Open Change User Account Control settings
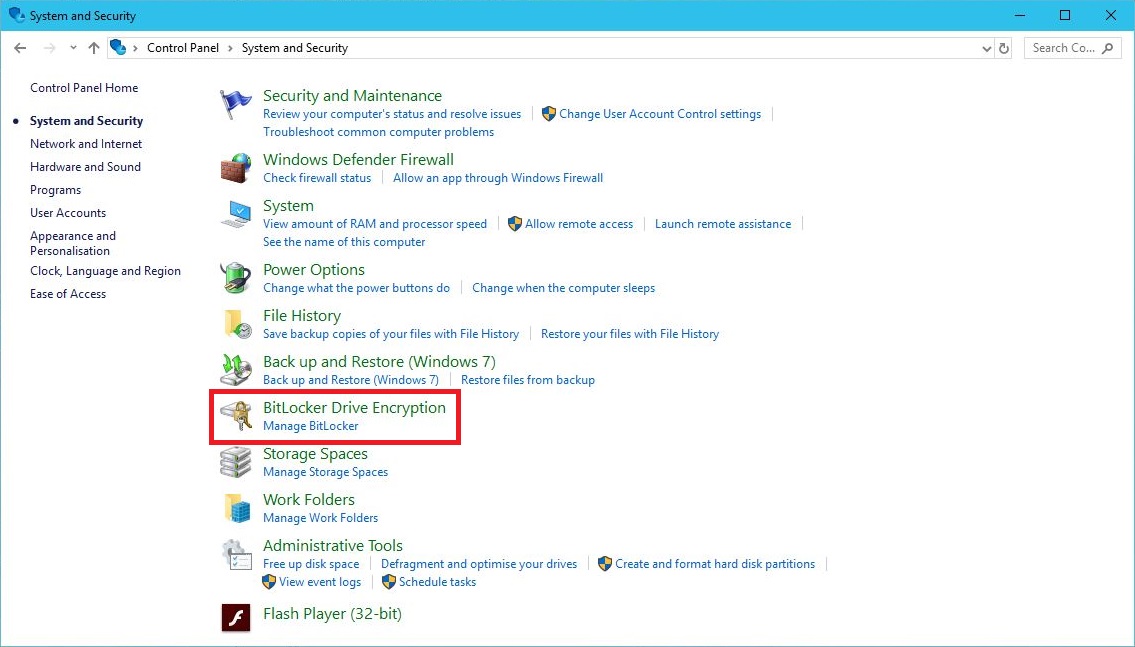The height and width of the screenshot is (647, 1135). [660, 114]
